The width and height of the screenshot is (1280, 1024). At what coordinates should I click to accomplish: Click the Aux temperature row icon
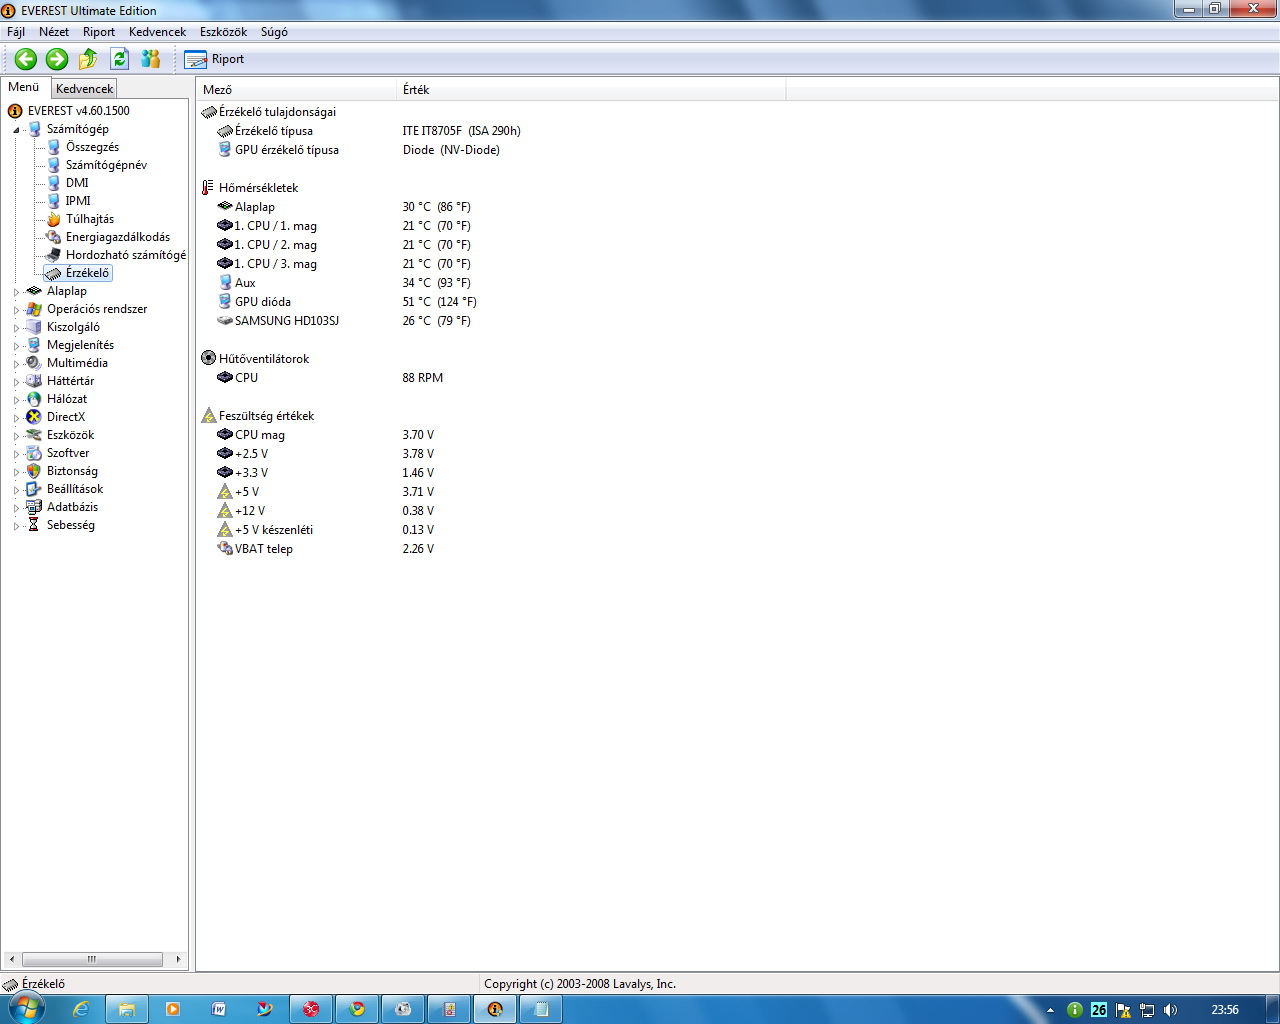coord(225,283)
